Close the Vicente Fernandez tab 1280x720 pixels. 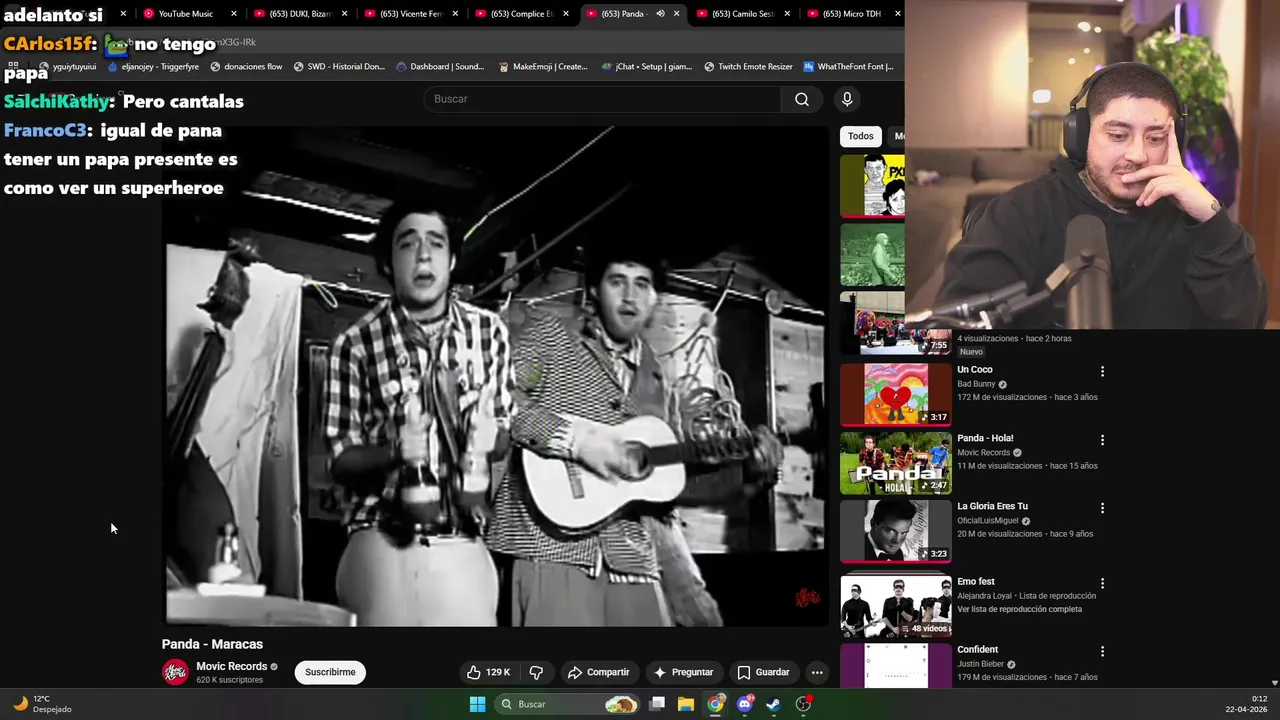coord(455,14)
